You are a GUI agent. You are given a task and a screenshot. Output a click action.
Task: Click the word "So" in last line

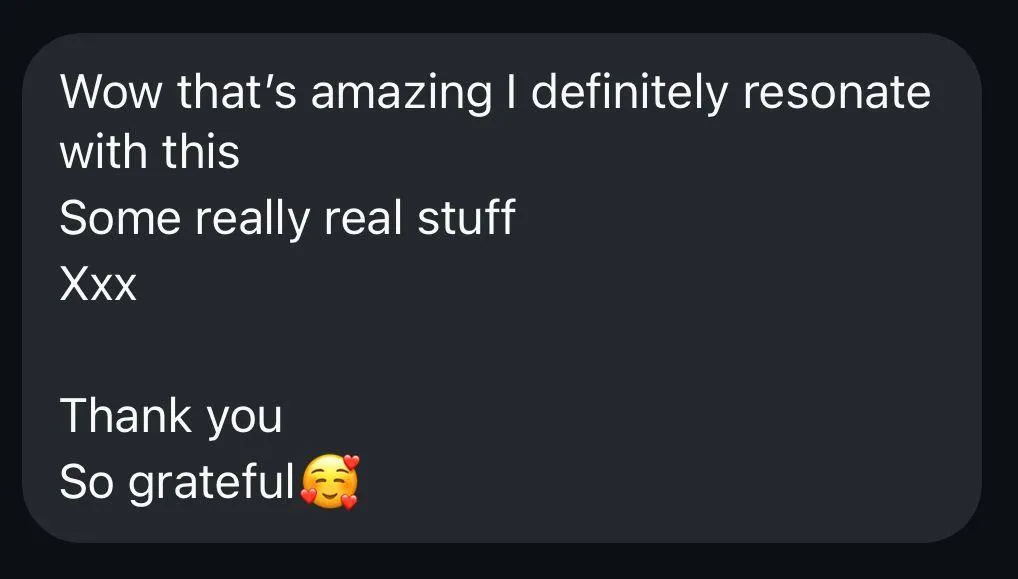pos(86,482)
